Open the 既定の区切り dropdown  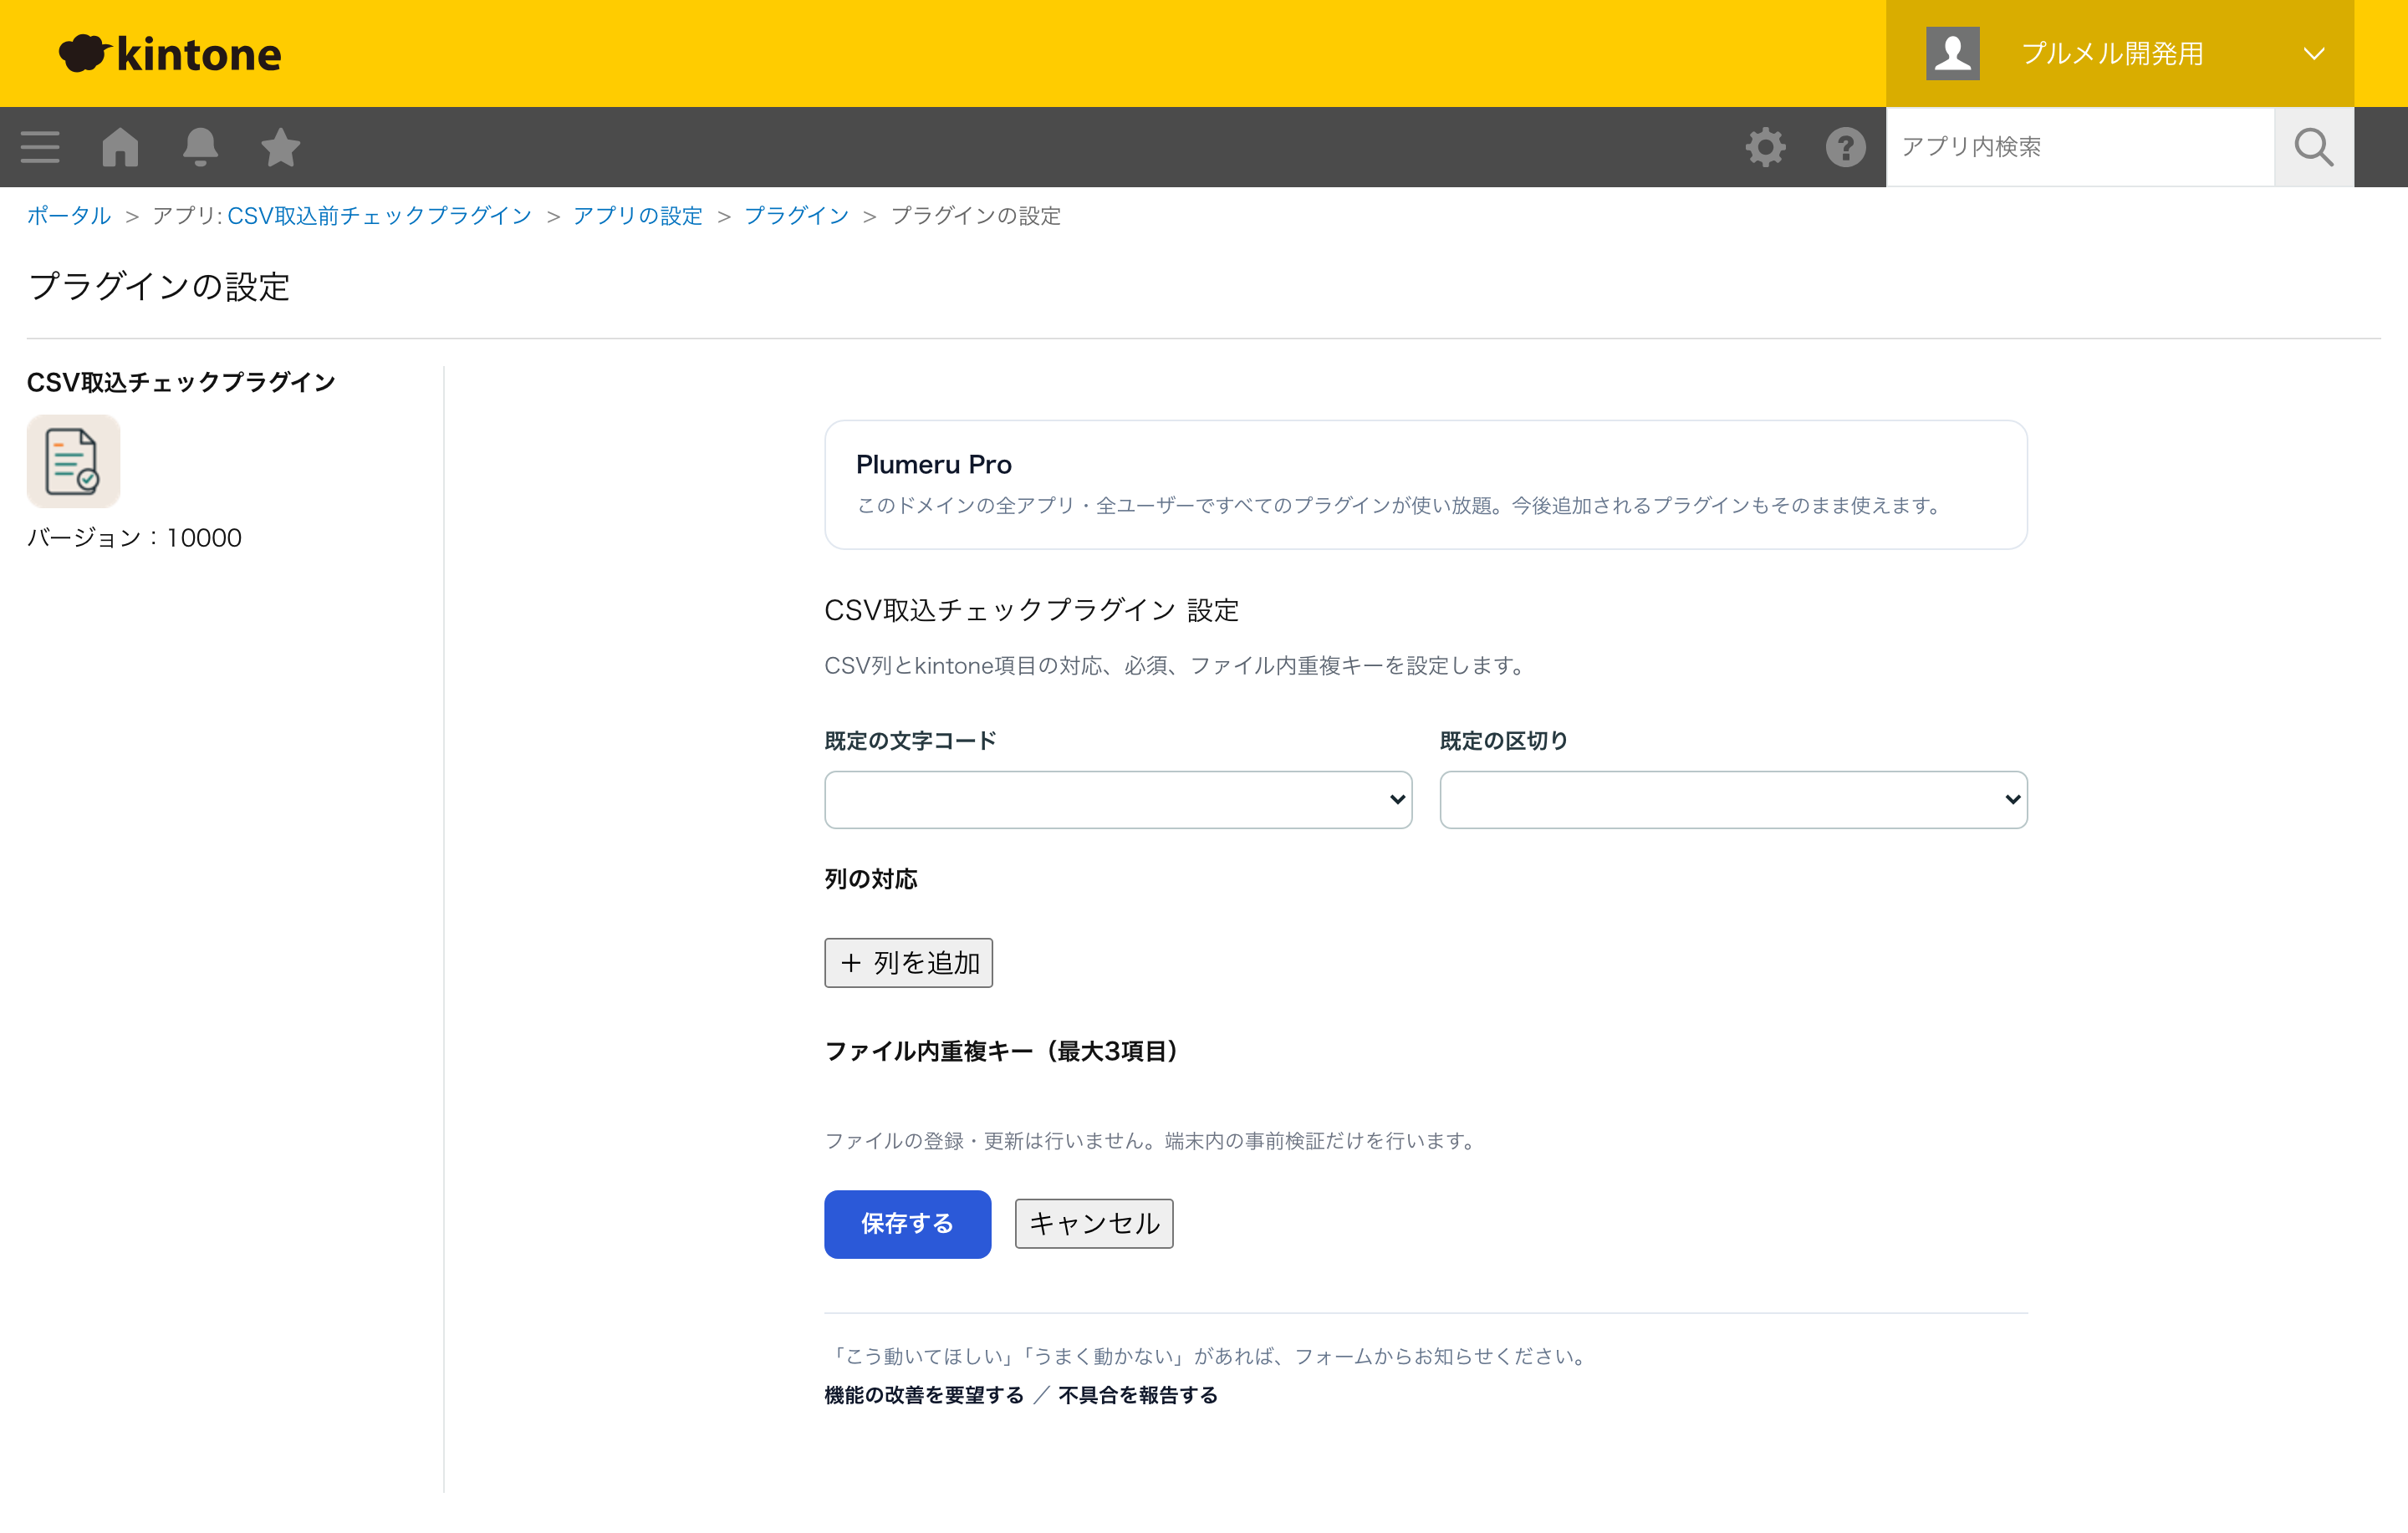pyautogui.click(x=1733, y=799)
